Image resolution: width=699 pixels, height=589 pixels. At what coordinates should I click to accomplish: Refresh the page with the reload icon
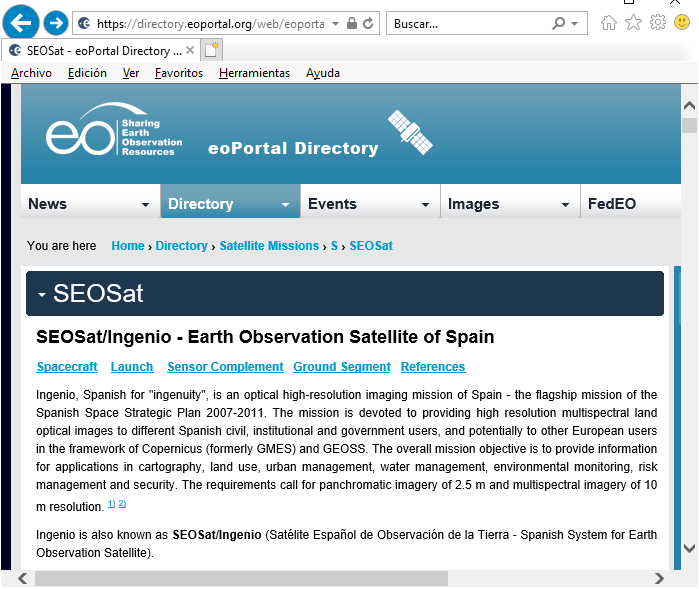(x=368, y=23)
